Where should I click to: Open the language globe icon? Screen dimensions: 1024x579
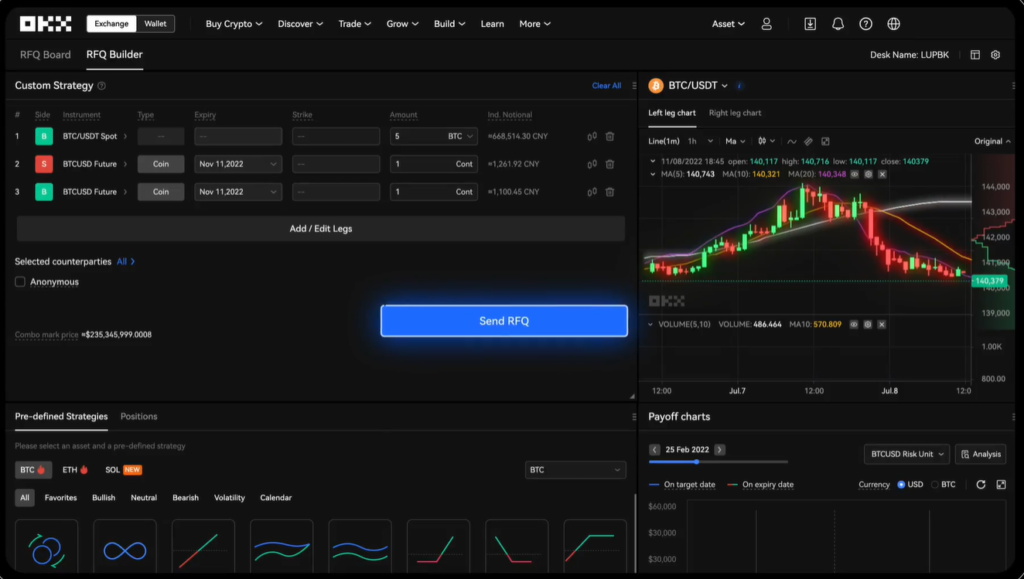tap(894, 24)
